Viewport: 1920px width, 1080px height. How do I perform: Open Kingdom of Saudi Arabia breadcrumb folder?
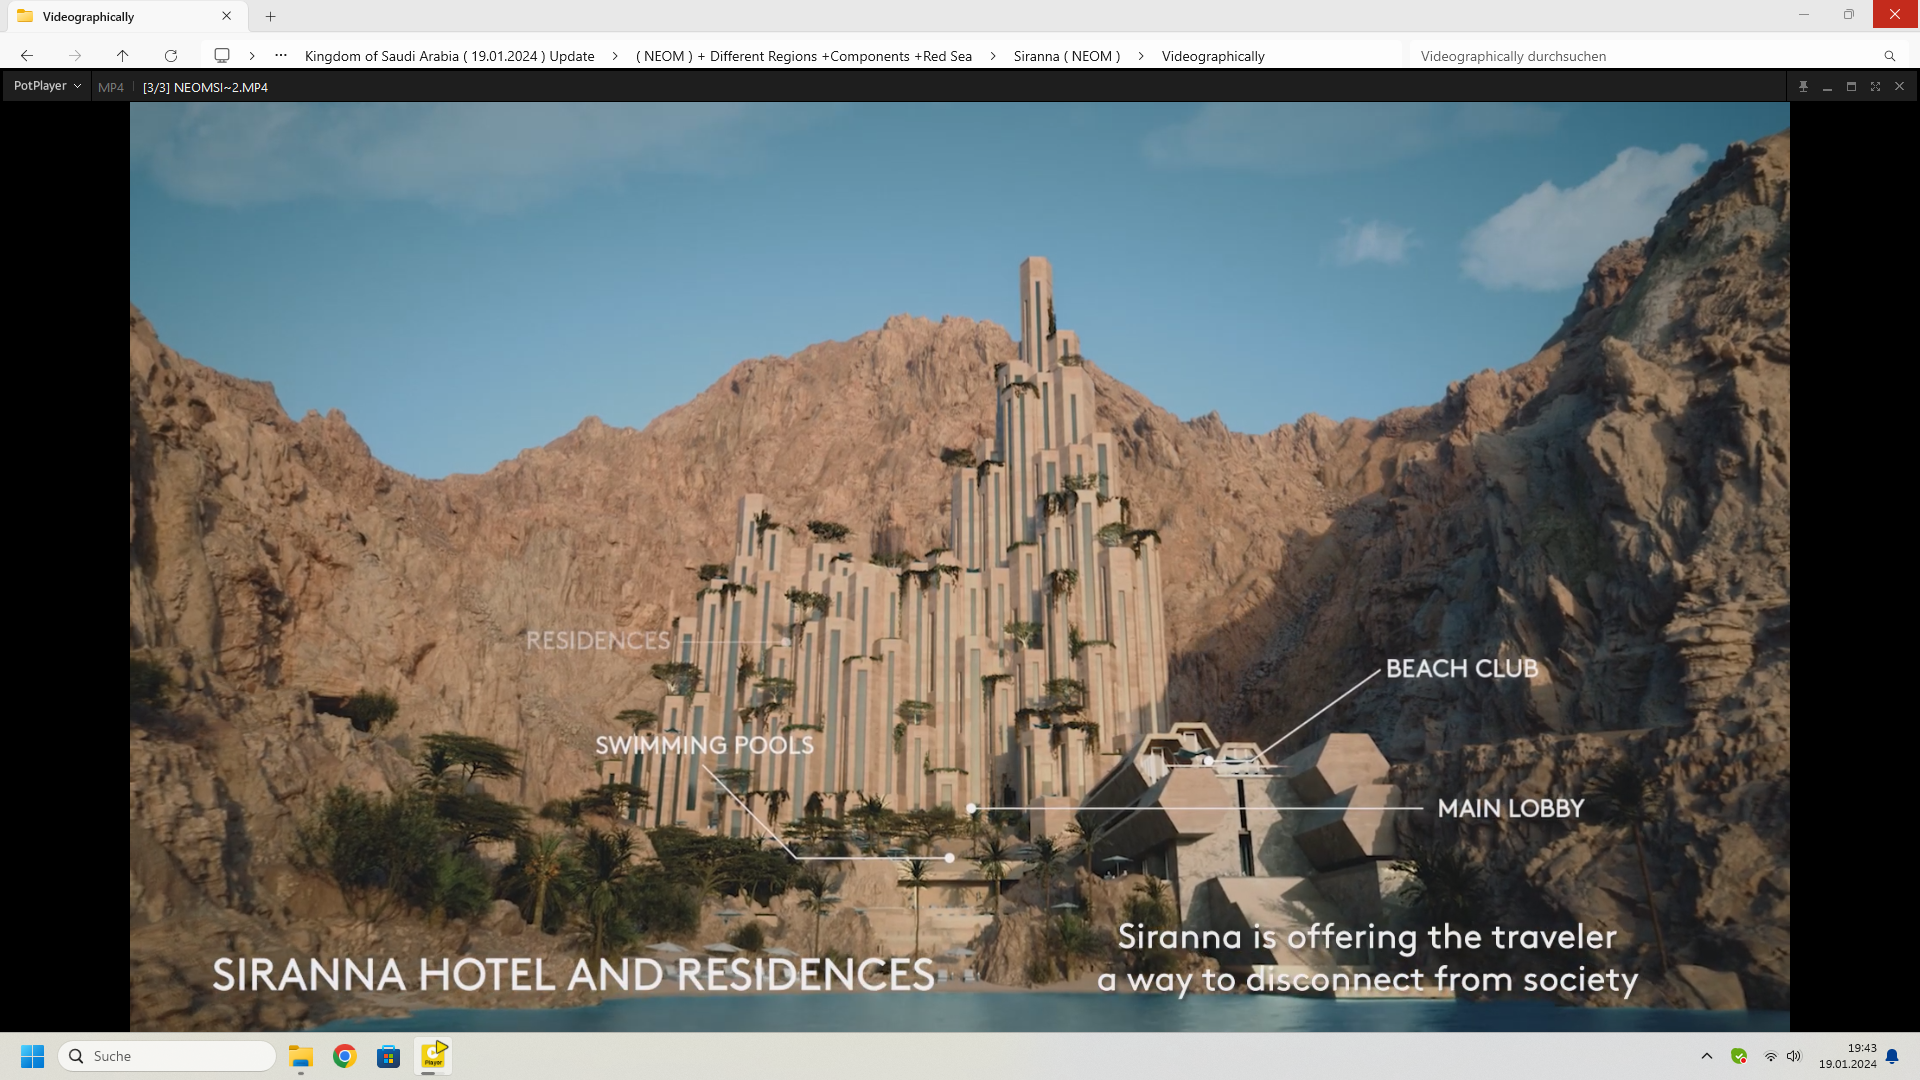[449, 56]
